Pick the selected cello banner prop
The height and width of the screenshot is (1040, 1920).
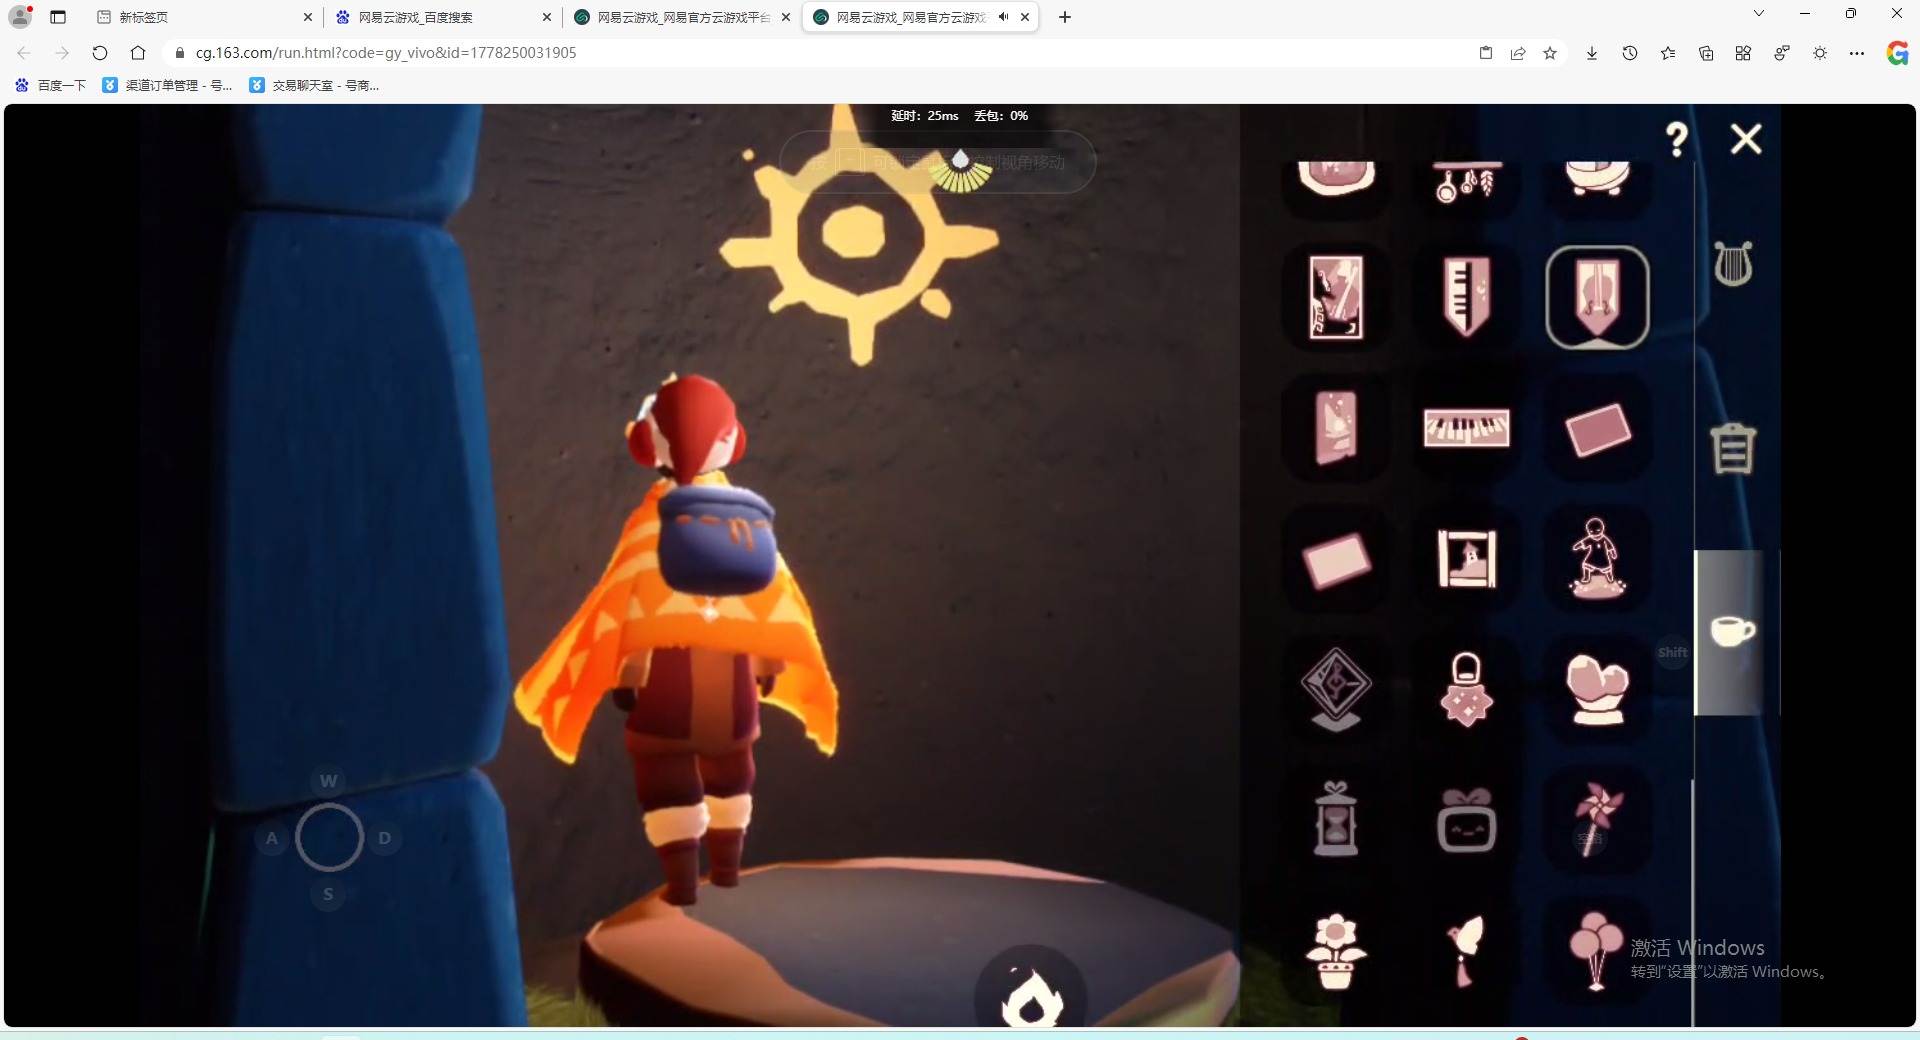(1597, 297)
